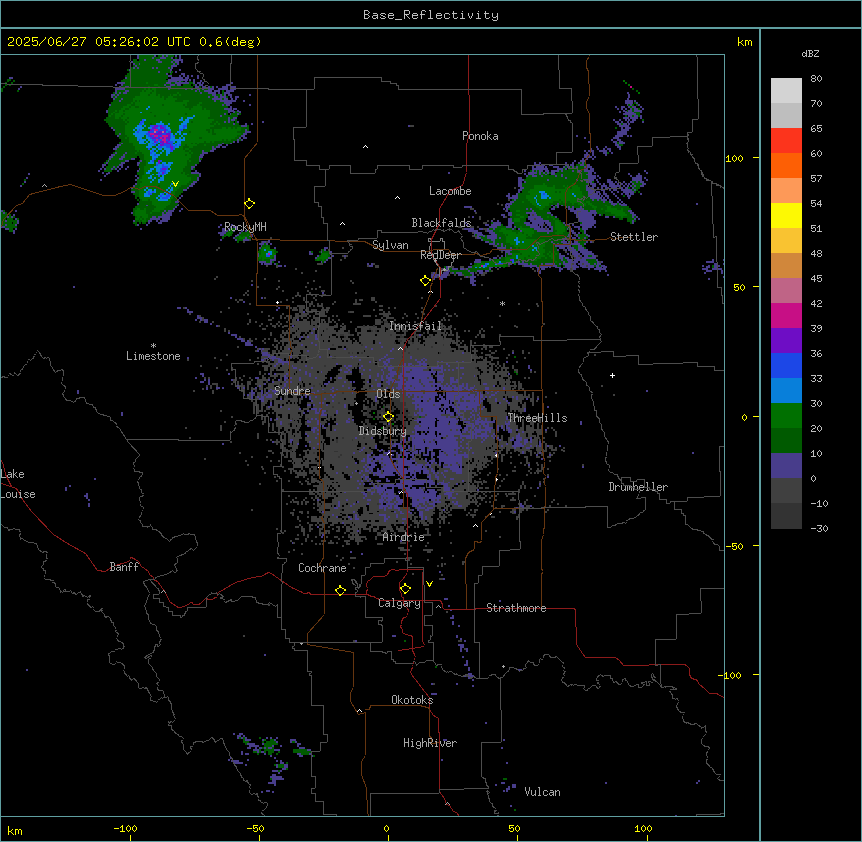Click the RockyMH label
Screen dimensions: 862x842
tap(245, 227)
